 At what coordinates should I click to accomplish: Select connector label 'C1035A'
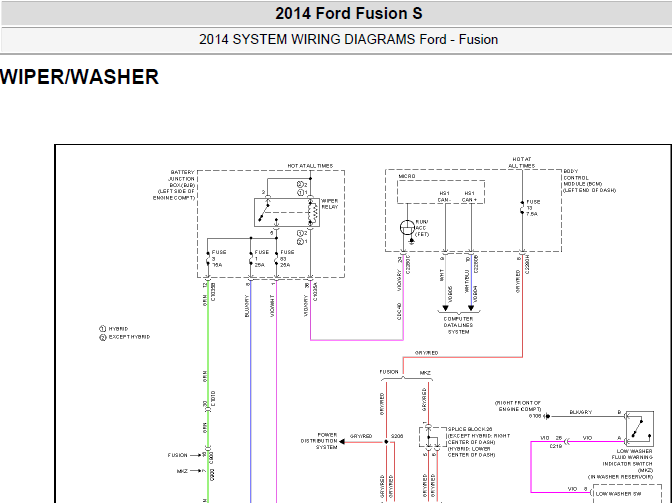[315, 292]
